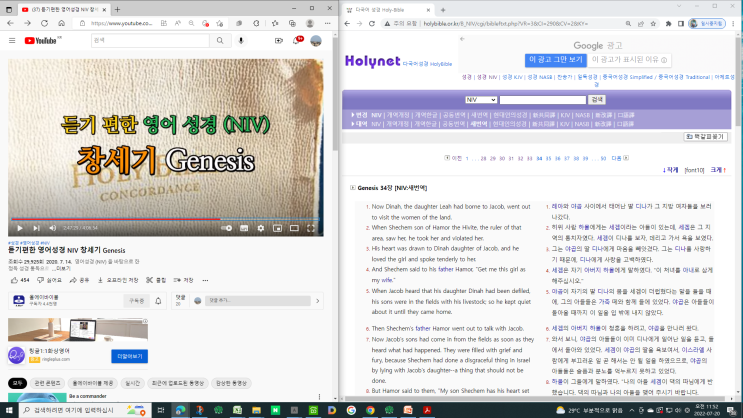
Task: Expand video description via 더보기
Action: tap(63, 268)
